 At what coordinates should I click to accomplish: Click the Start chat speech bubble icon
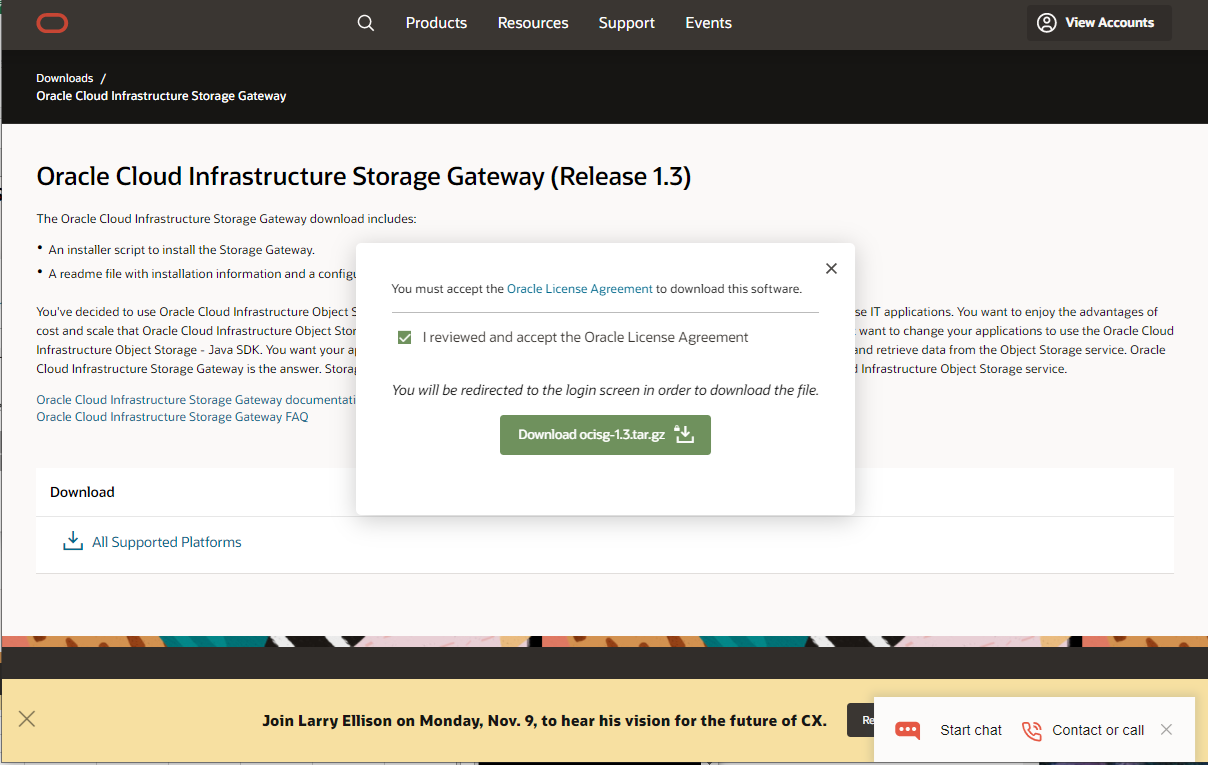[908, 730]
